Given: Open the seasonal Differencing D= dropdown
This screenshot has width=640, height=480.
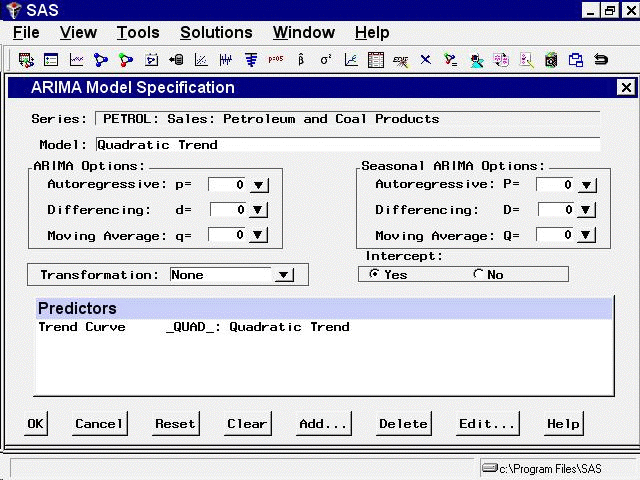Looking at the screenshot, I should [587, 210].
